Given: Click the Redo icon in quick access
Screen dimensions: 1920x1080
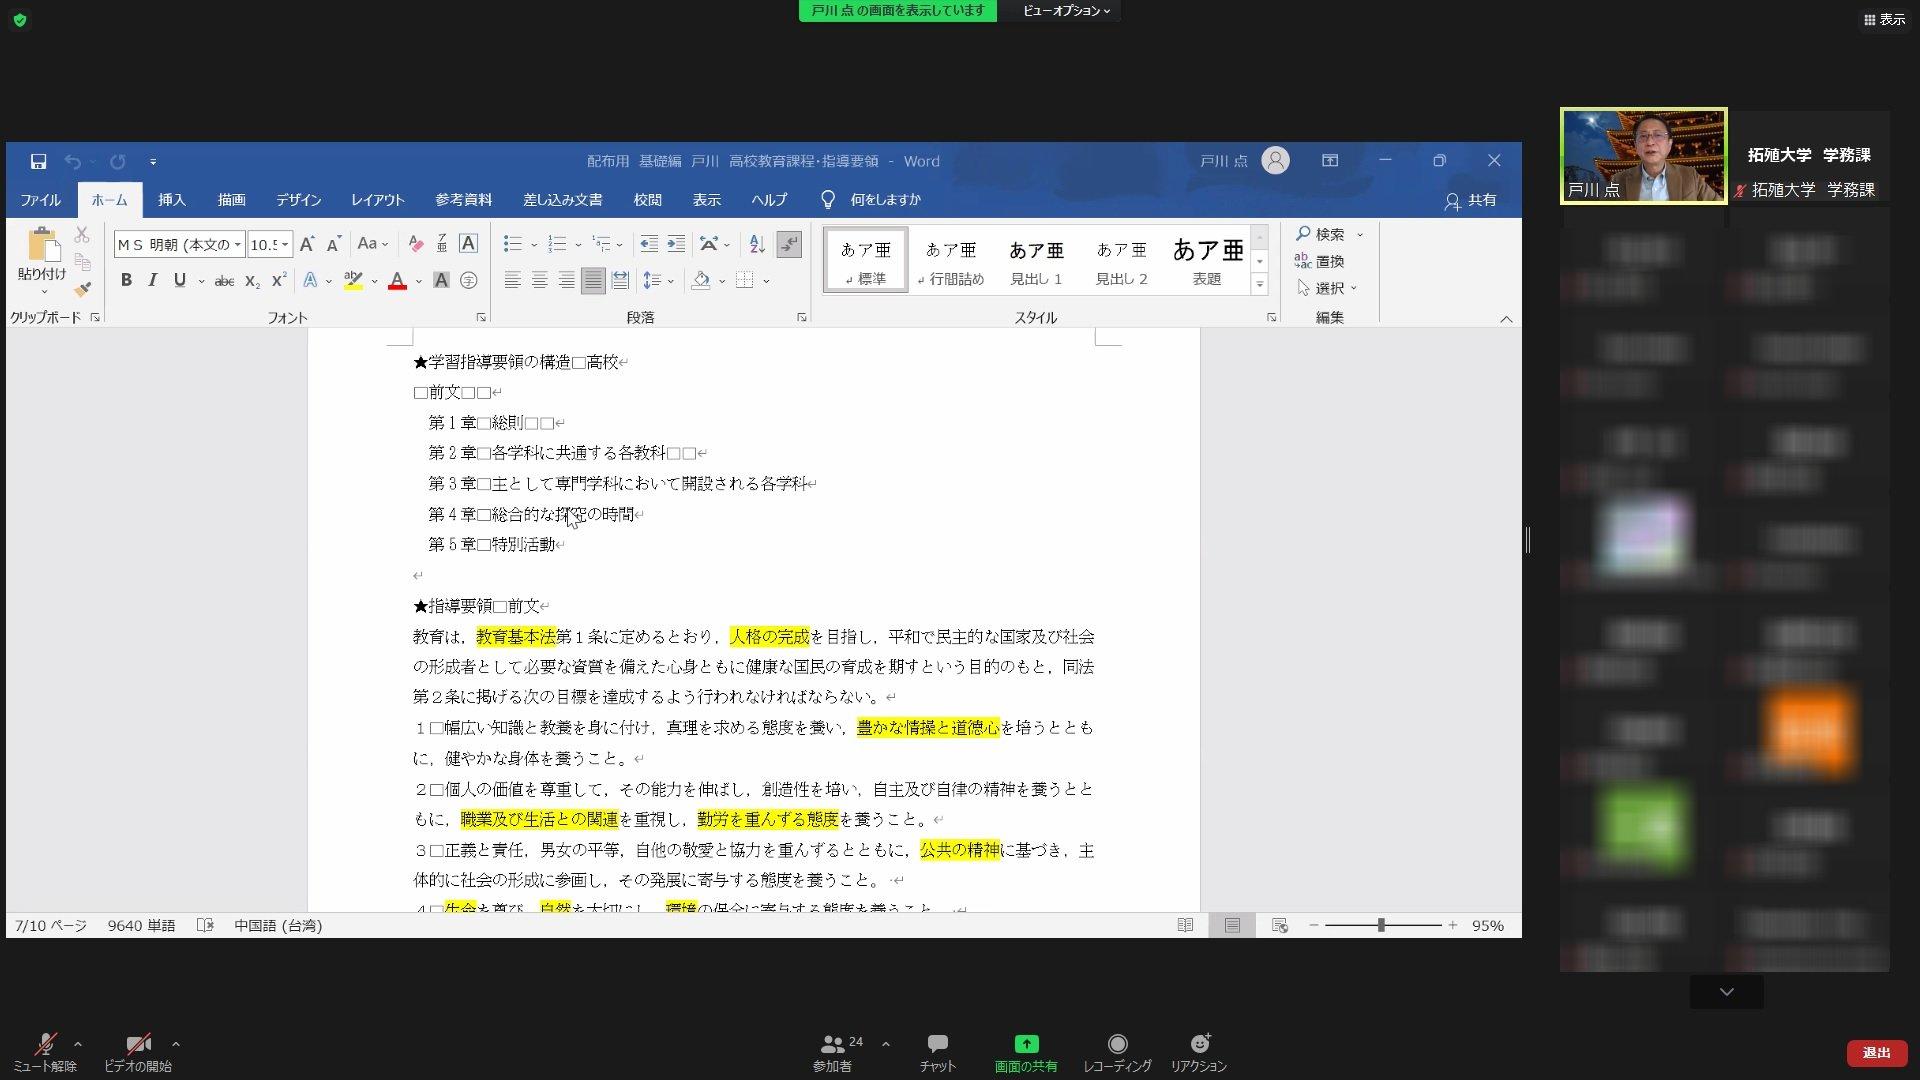Looking at the screenshot, I should [x=118, y=161].
